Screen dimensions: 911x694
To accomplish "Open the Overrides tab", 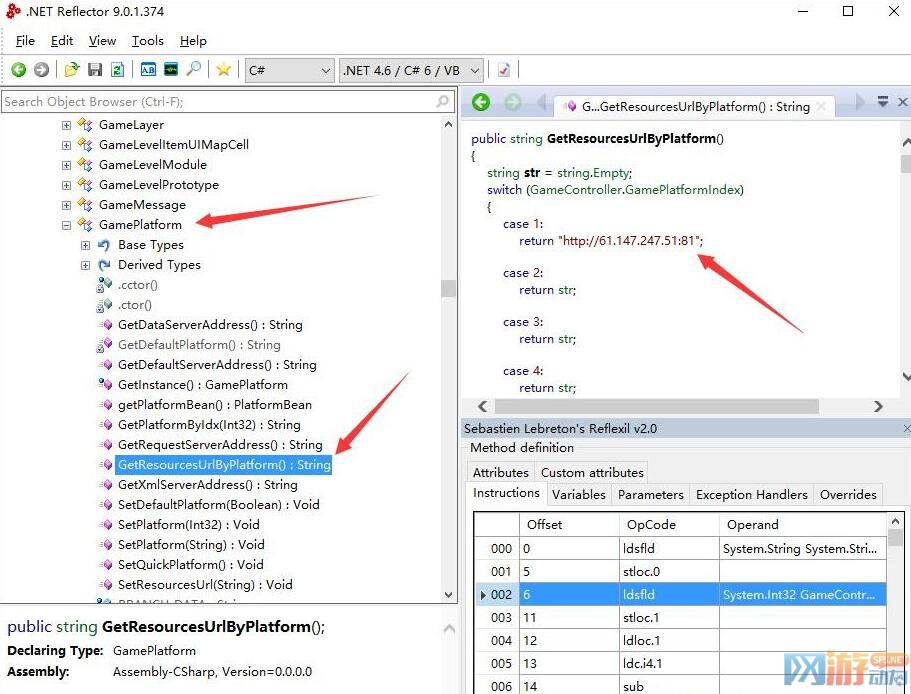I will (848, 495).
